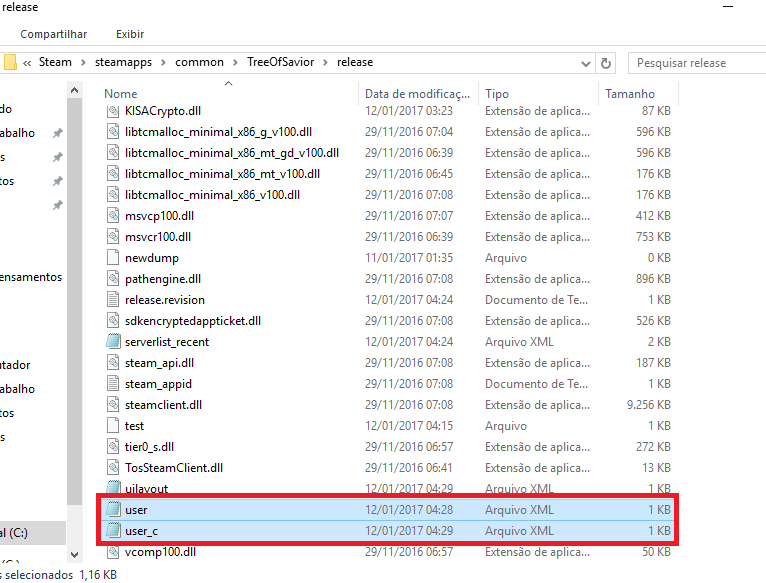The height and width of the screenshot is (583, 766).
Task: Click the msvcp100.dll file icon
Action: coord(114,216)
